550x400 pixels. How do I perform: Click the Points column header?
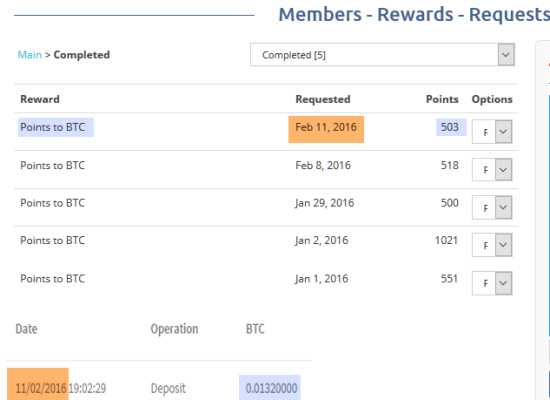click(442, 99)
